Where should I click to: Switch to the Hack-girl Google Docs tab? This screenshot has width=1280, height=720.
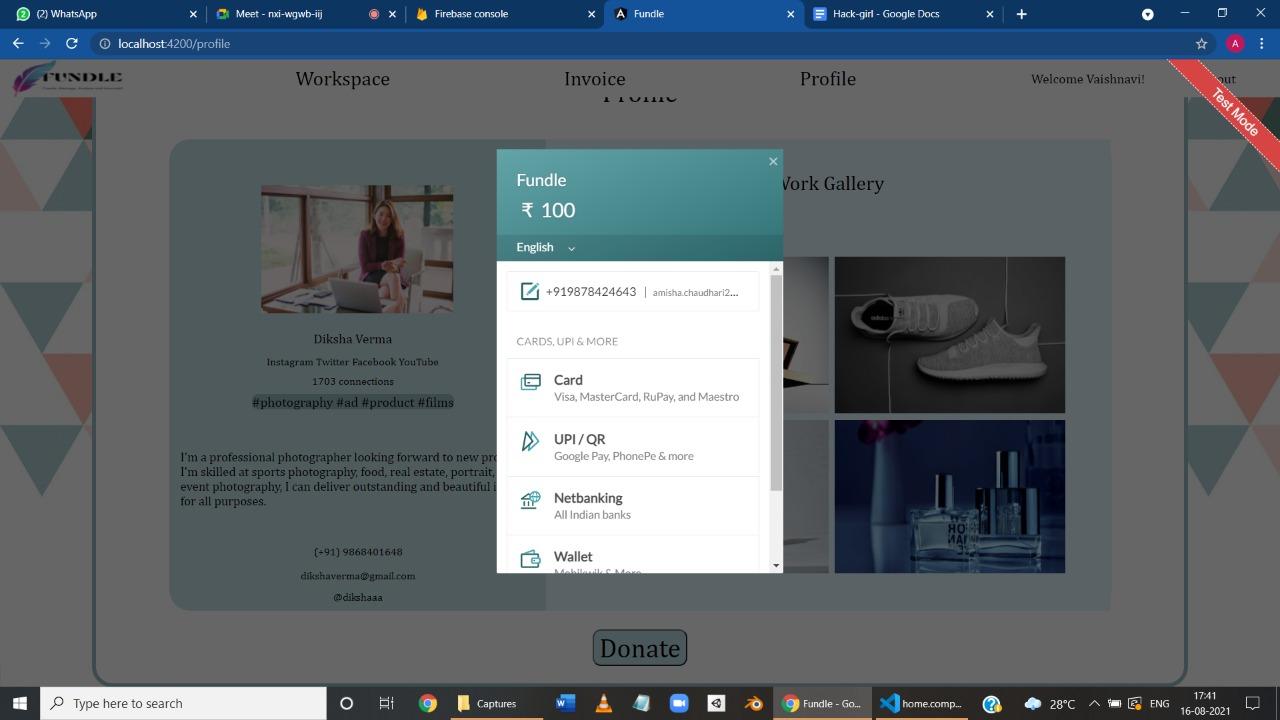coord(903,14)
